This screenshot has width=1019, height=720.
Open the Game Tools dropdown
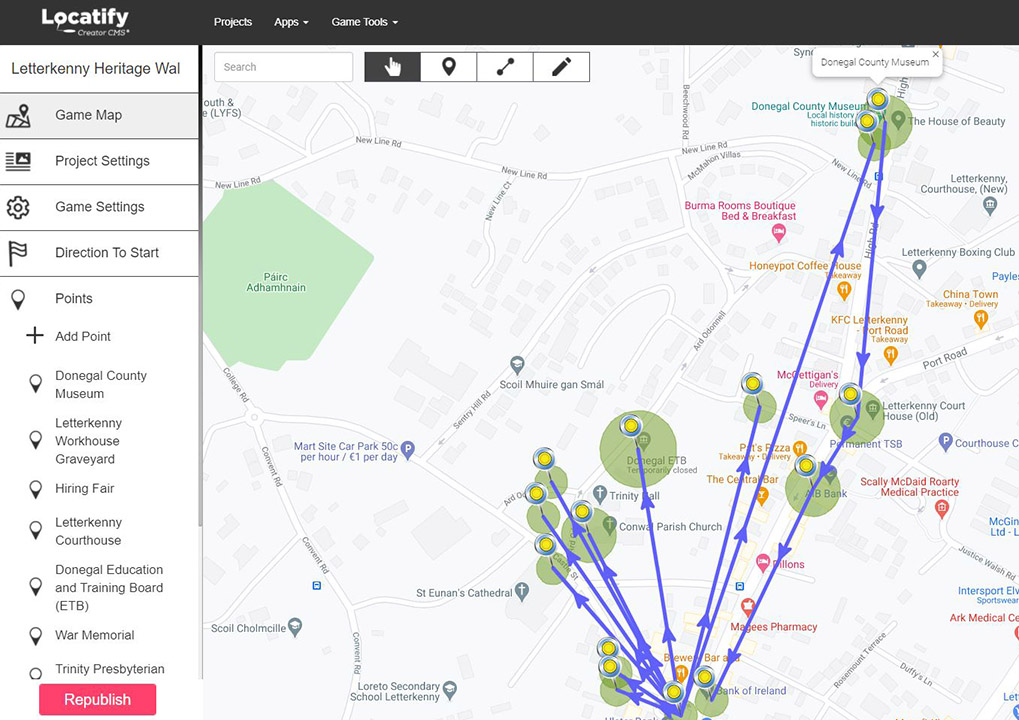(365, 22)
